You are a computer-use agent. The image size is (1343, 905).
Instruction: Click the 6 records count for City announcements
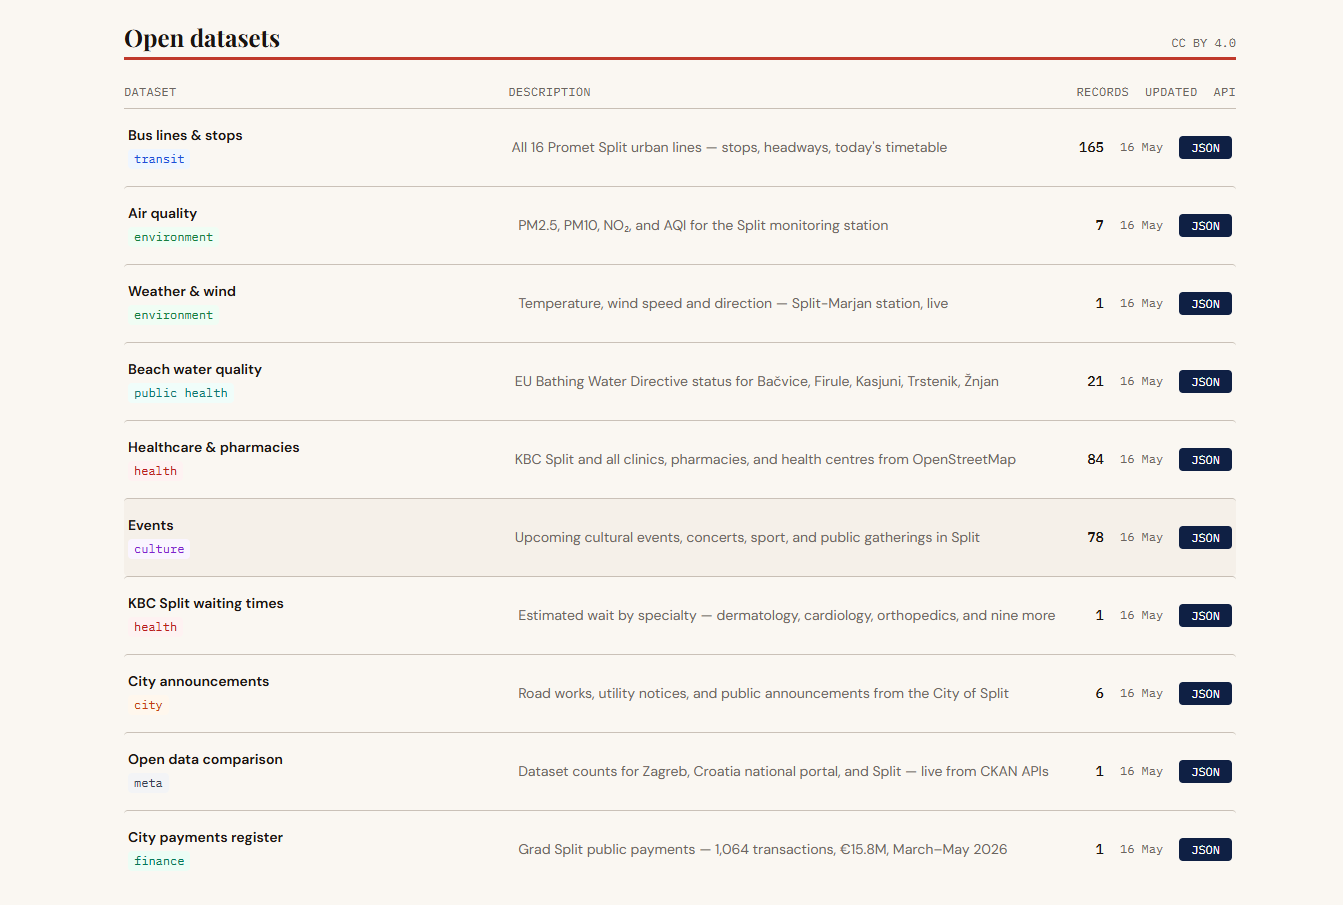[1099, 693]
